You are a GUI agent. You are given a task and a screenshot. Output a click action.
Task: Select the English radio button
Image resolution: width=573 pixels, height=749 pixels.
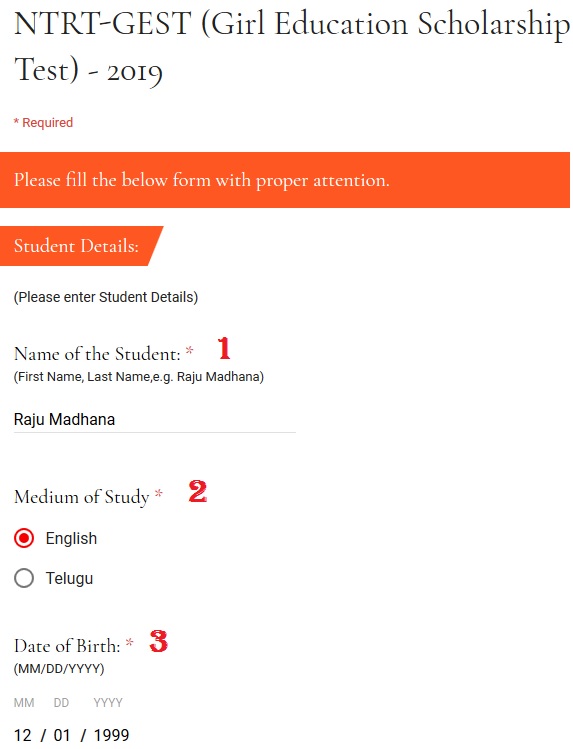click(24, 538)
